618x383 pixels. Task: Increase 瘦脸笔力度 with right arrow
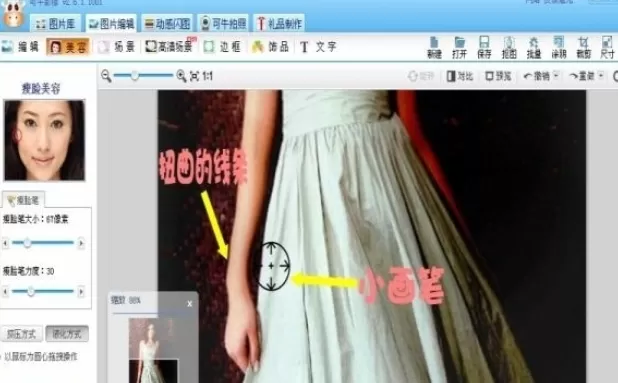point(81,292)
